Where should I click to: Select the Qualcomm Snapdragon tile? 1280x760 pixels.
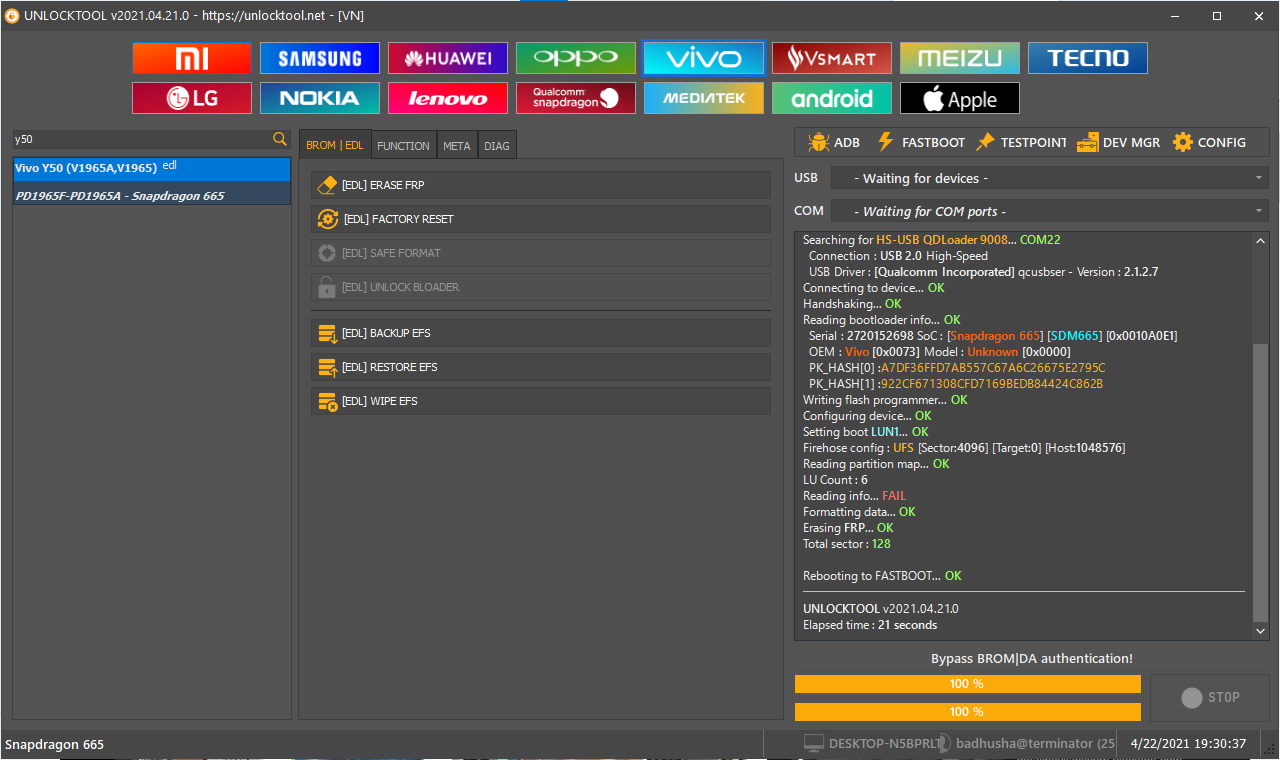[576, 98]
